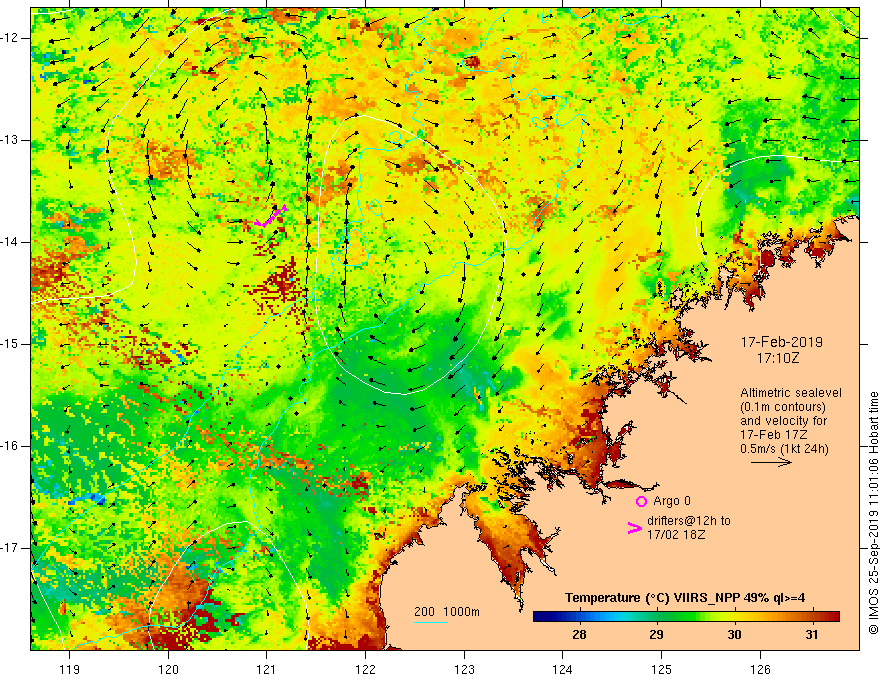Click the '17/02 18Z' legend text
The width and height of the screenshot is (880, 680).
[x=676, y=534]
